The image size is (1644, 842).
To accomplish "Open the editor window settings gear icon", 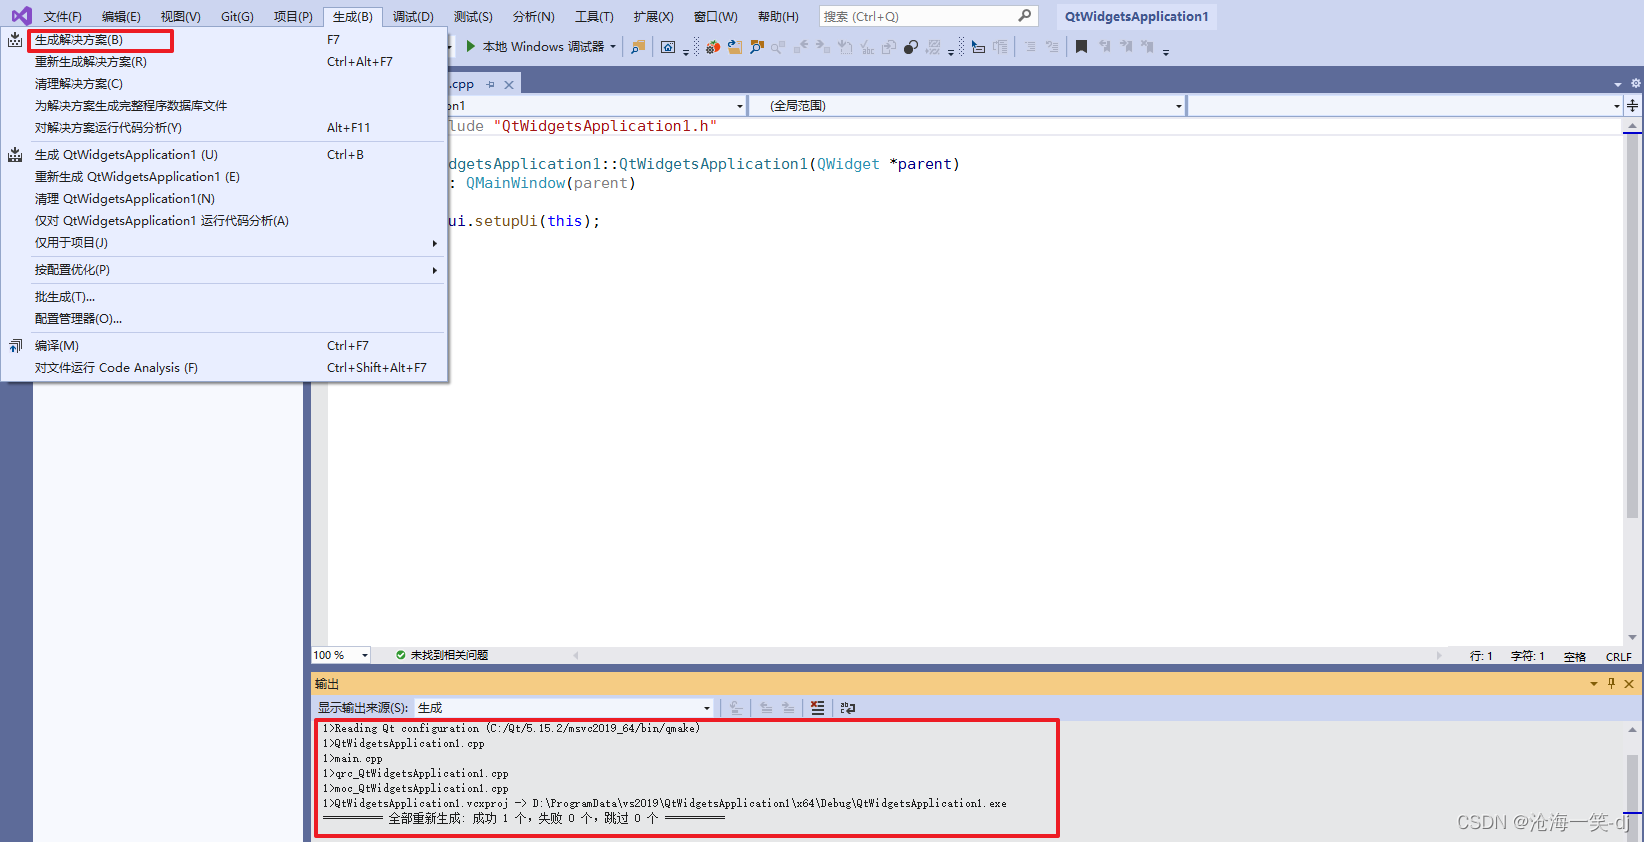I will (x=1636, y=84).
